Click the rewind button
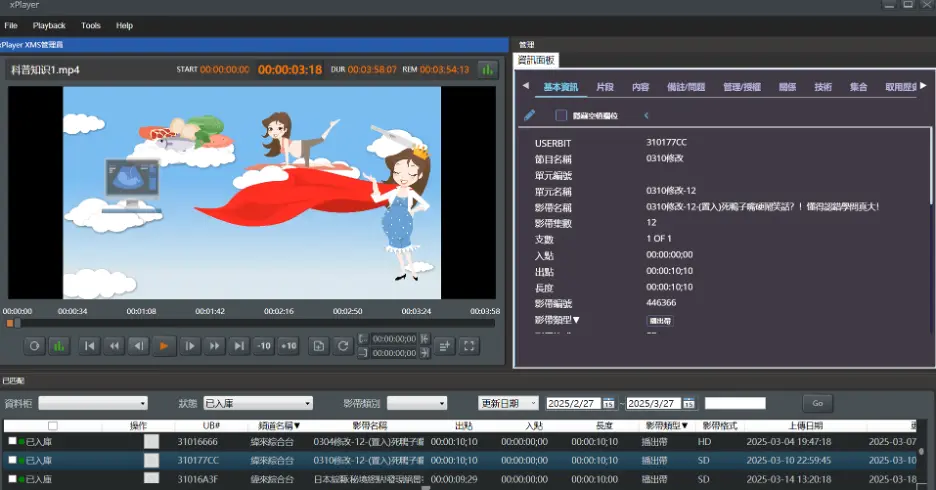This screenshot has height=490, width=936. click(114, 346)
